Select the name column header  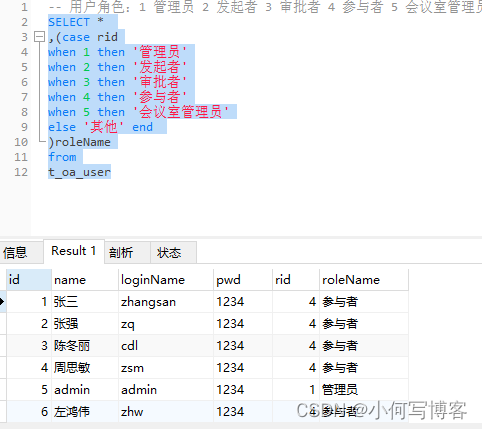[85, 280]
